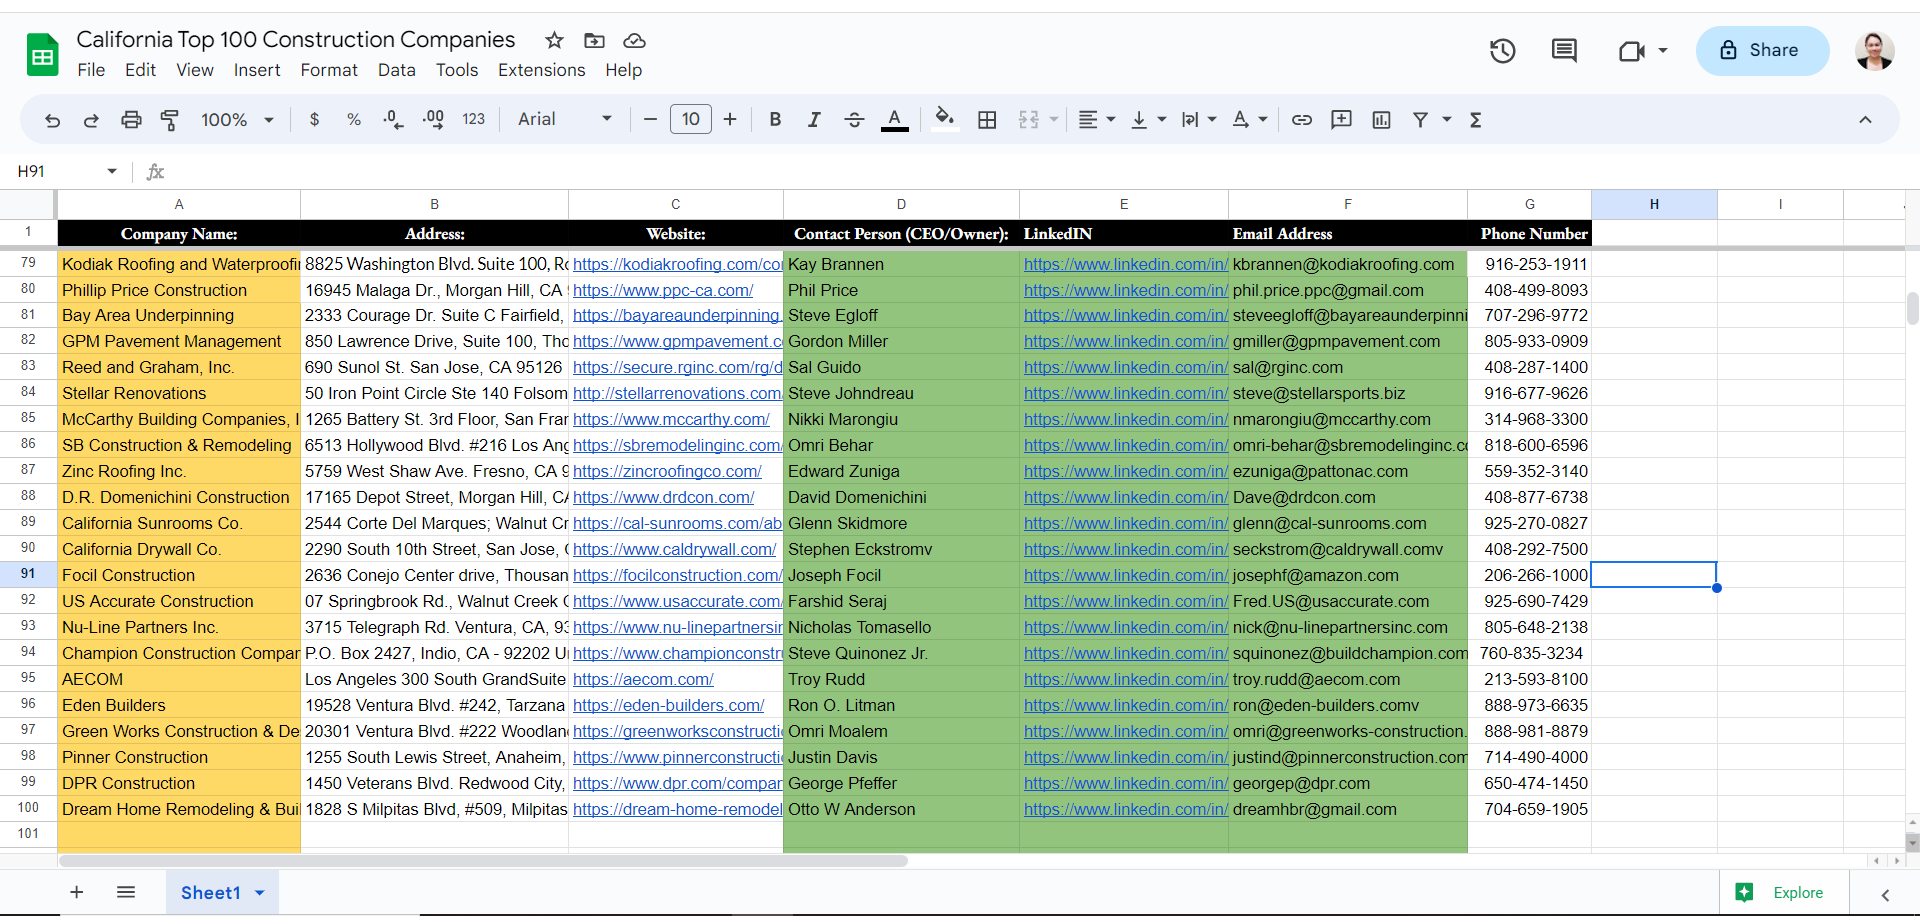The width and height of the screenshot is (1920, 916).
Task: Select row 91 header
Action: (28, 575)
